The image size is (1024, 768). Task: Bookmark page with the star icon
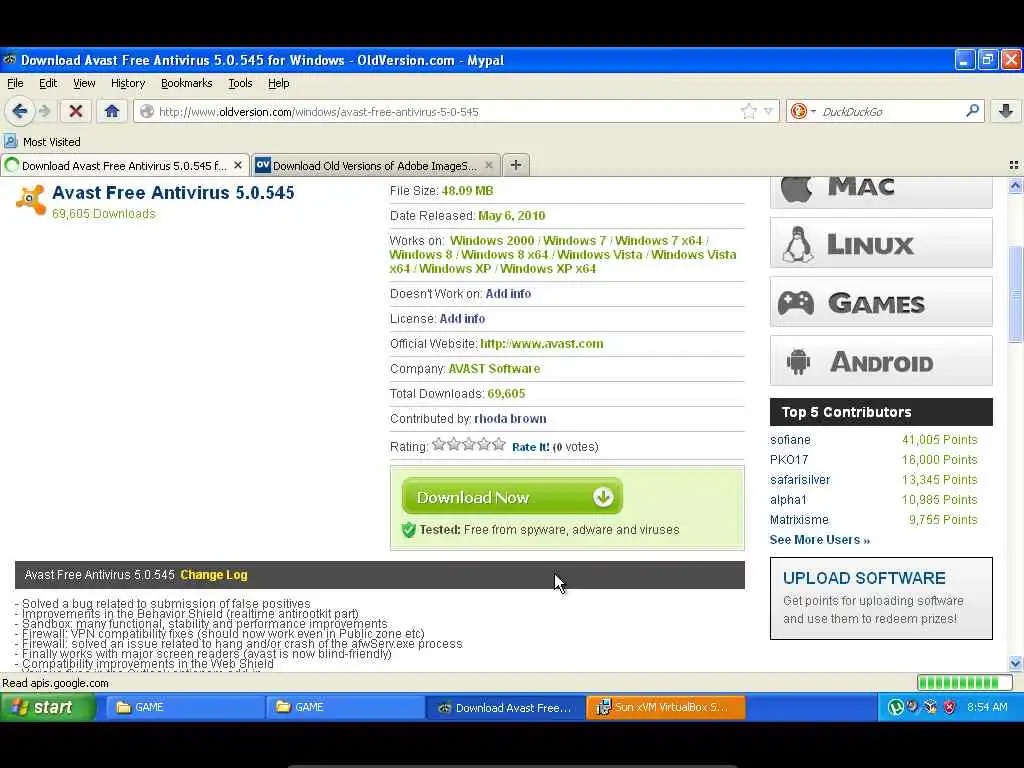coord(748,112)
